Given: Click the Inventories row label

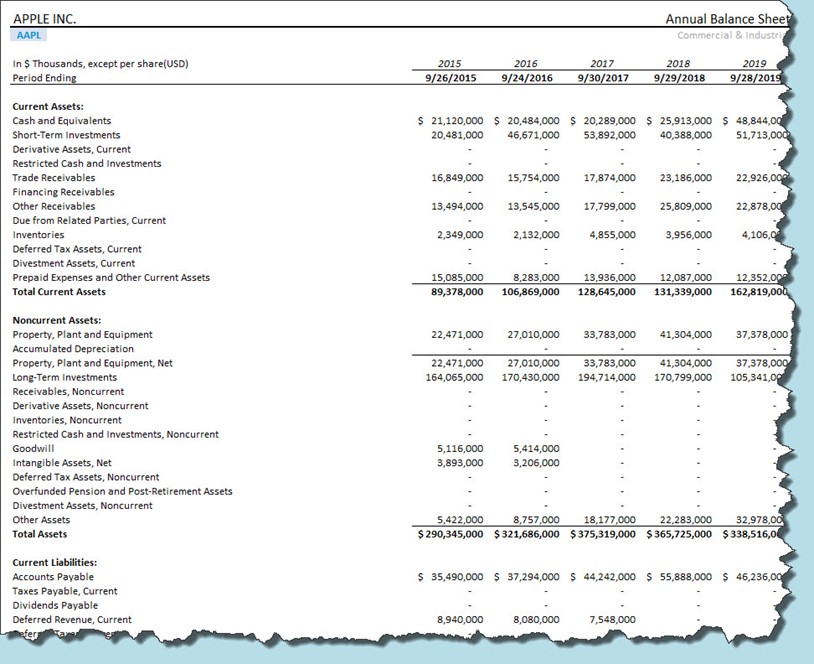Looking at the screenshot, I should [x=38, y=235].
